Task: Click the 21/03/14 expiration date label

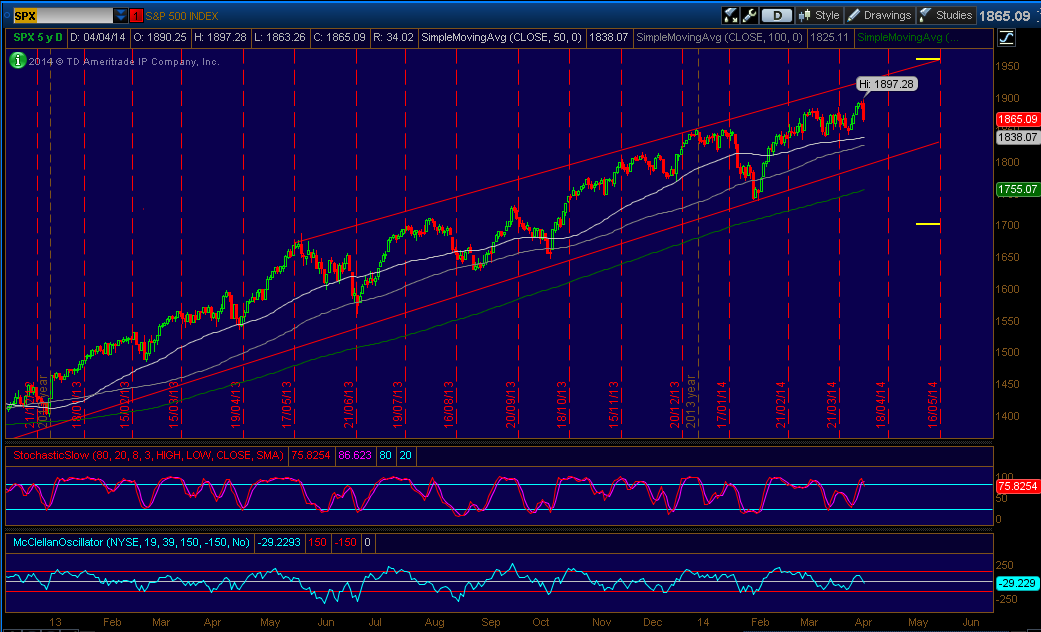Action: (831, 404)
